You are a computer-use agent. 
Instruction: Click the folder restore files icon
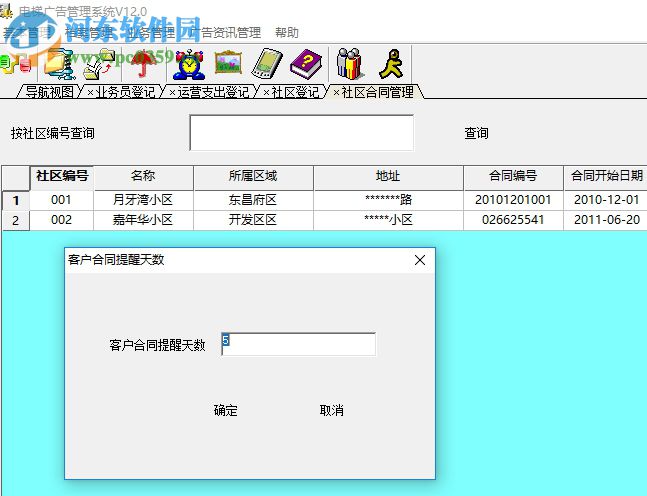click(99, 64)
